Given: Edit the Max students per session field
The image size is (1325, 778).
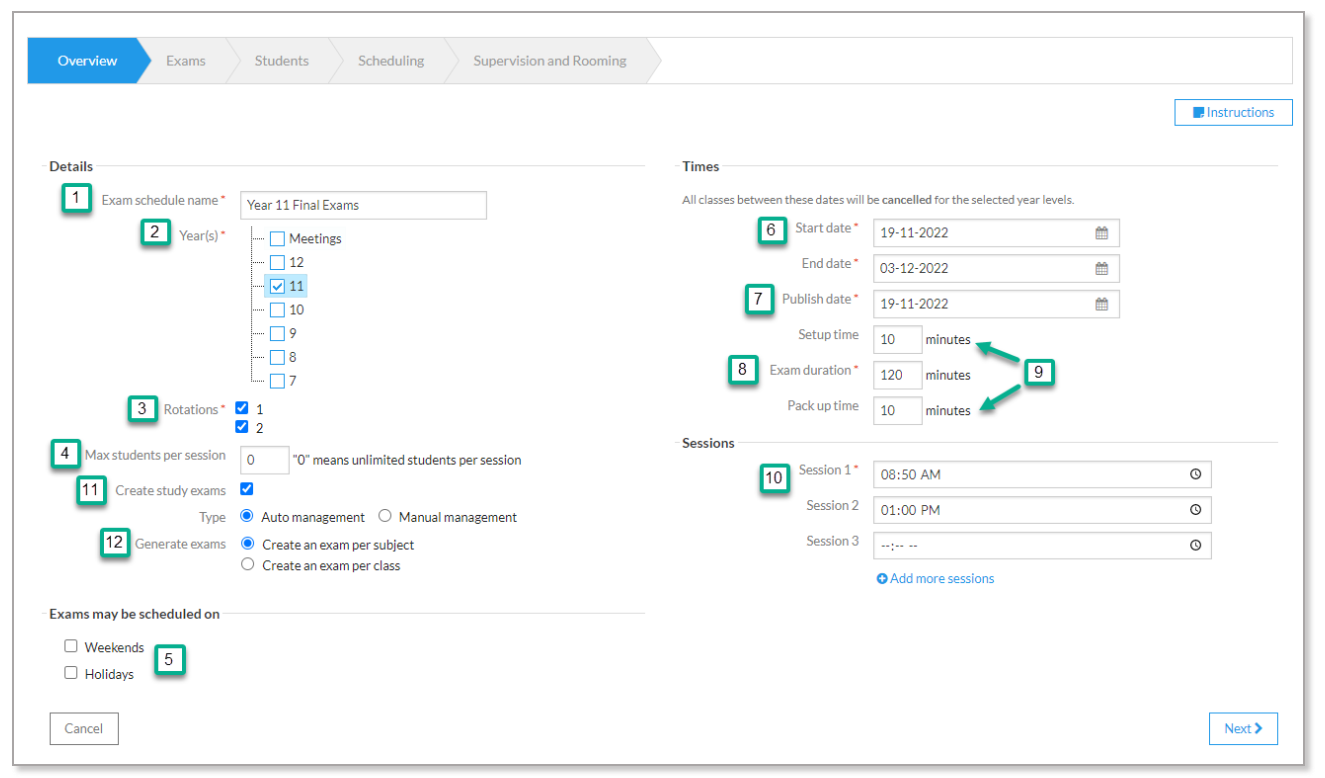Looking at the screenshot, I should (265, 460).
